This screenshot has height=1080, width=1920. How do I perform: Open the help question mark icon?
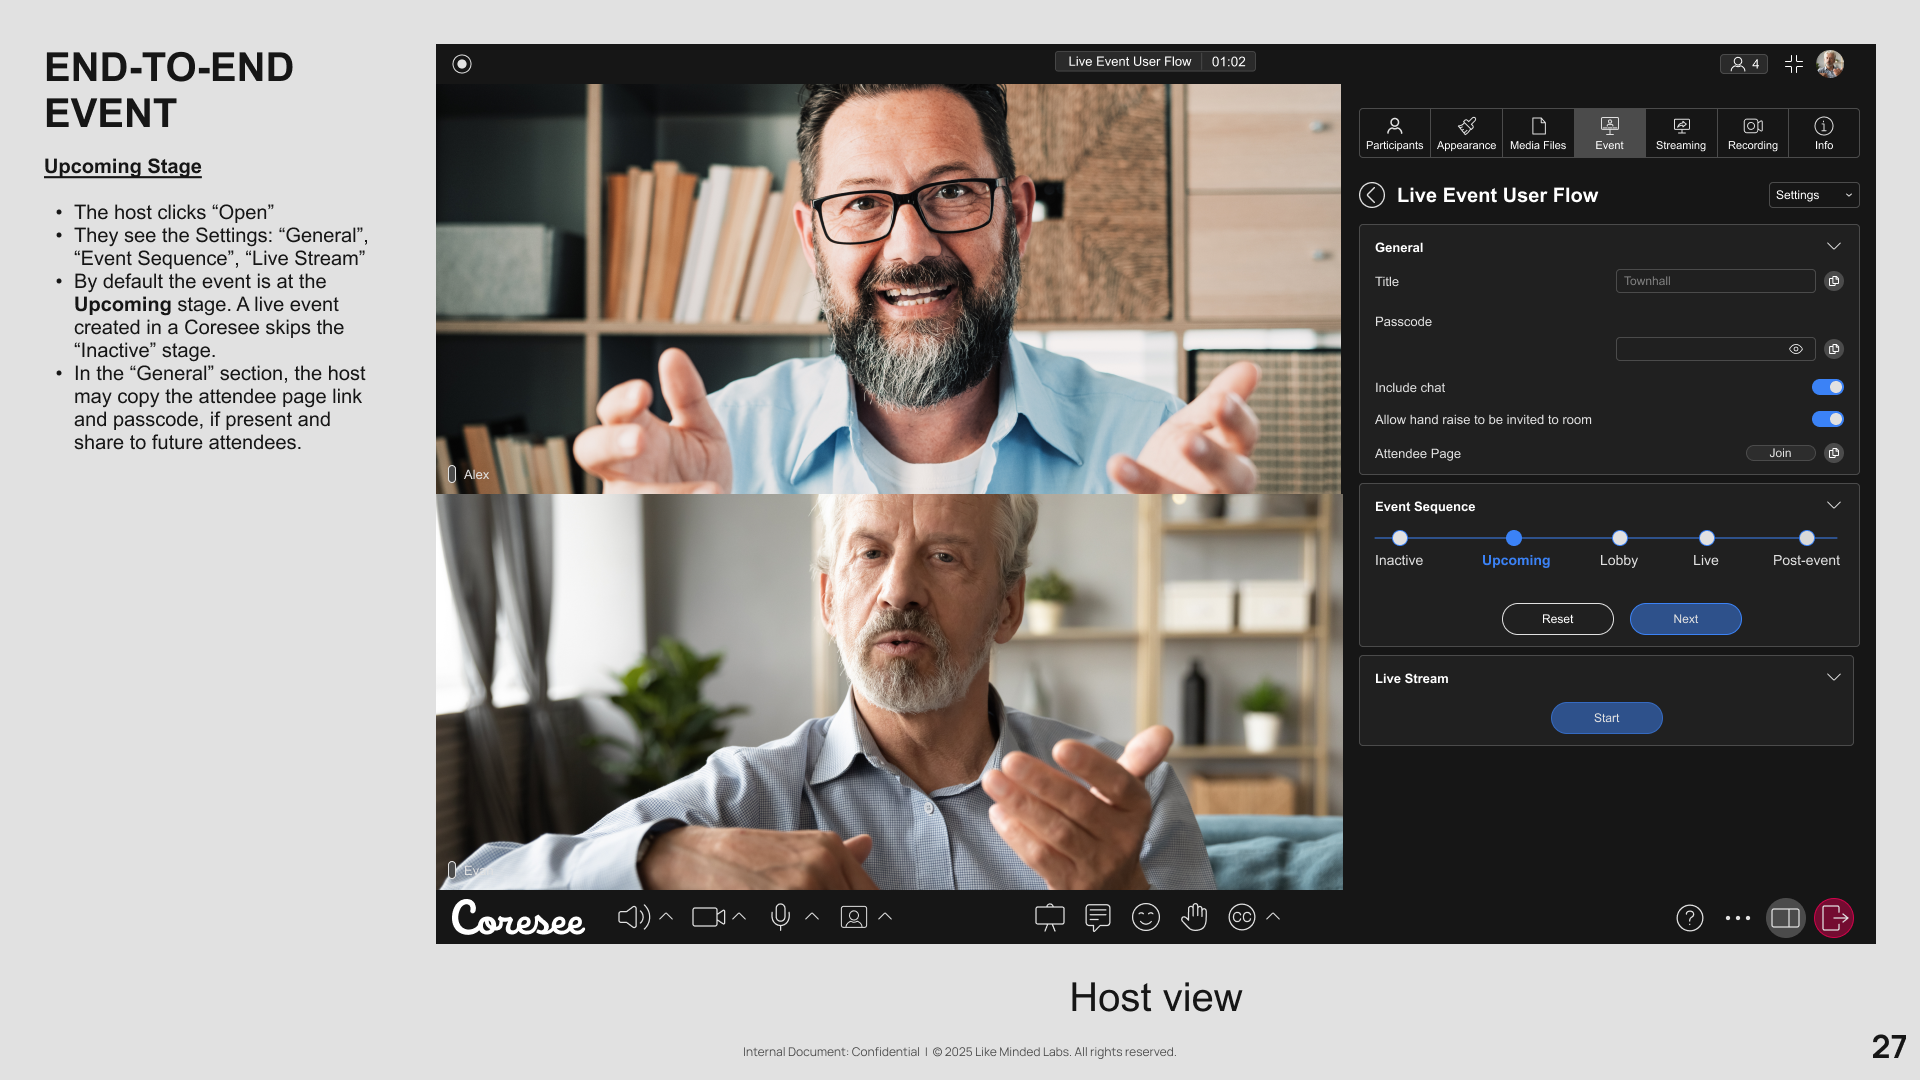click(1689, 918)
